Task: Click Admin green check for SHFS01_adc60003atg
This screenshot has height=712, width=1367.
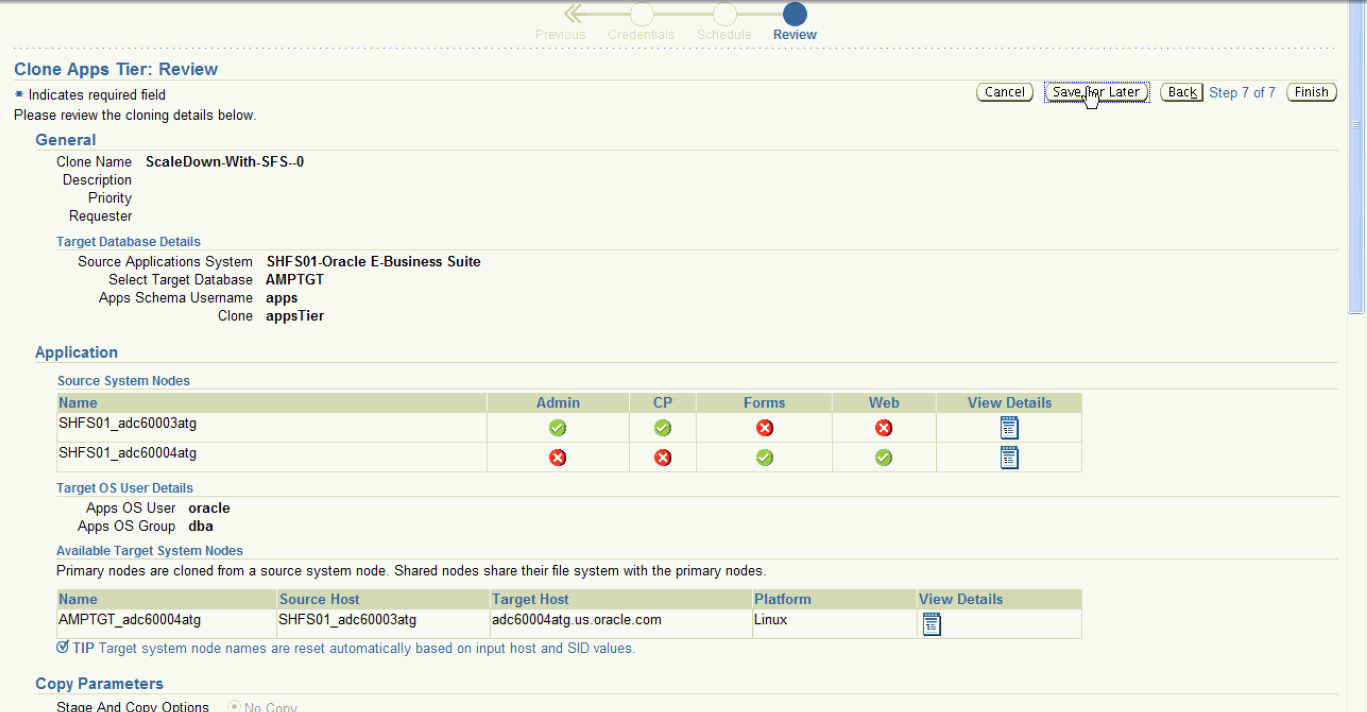Action: pos(557,428)
